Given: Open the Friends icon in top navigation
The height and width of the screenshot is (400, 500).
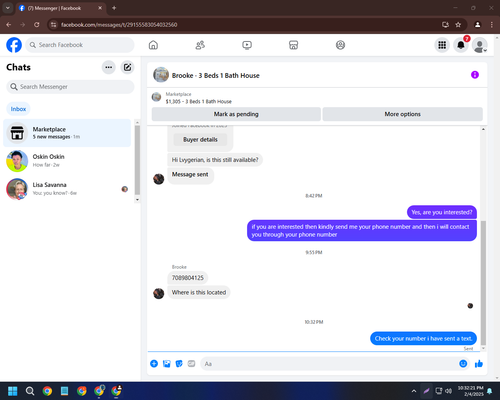Looking at the screenshot, I should click(200, 45).
